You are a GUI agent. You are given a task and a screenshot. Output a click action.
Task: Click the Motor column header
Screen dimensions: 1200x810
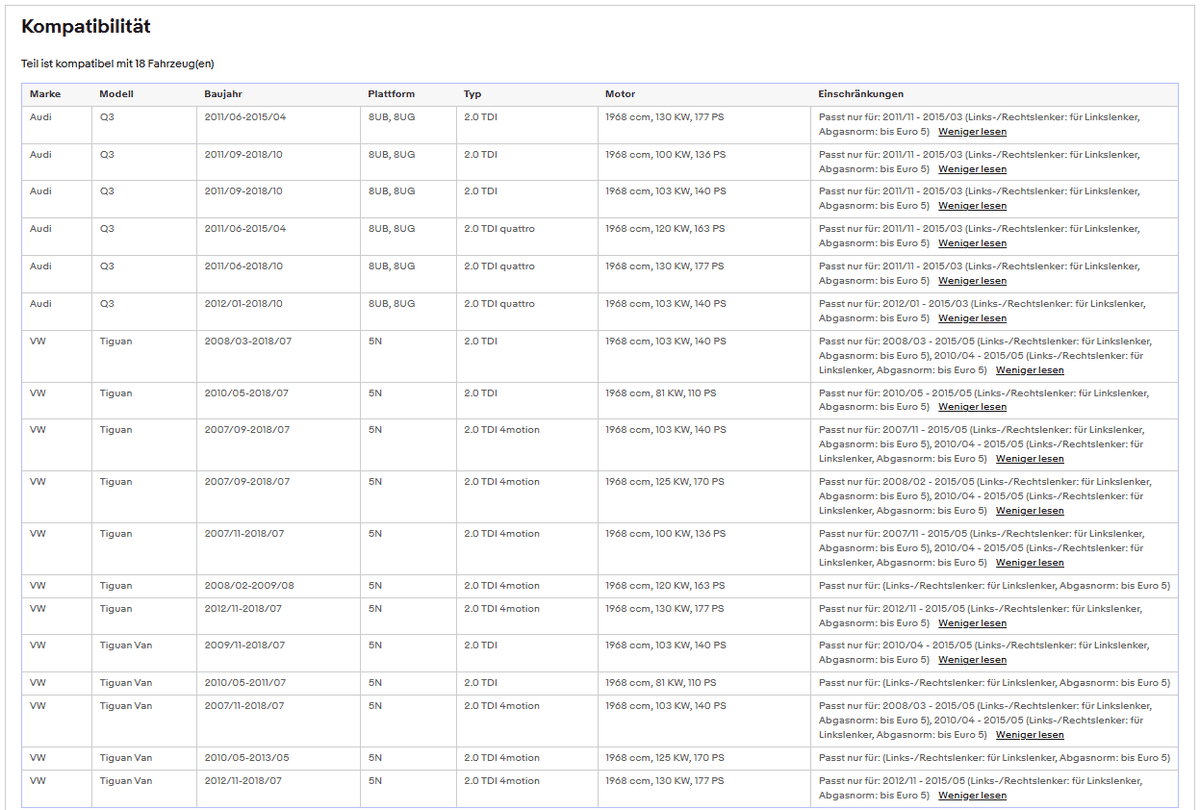point(620,94)
